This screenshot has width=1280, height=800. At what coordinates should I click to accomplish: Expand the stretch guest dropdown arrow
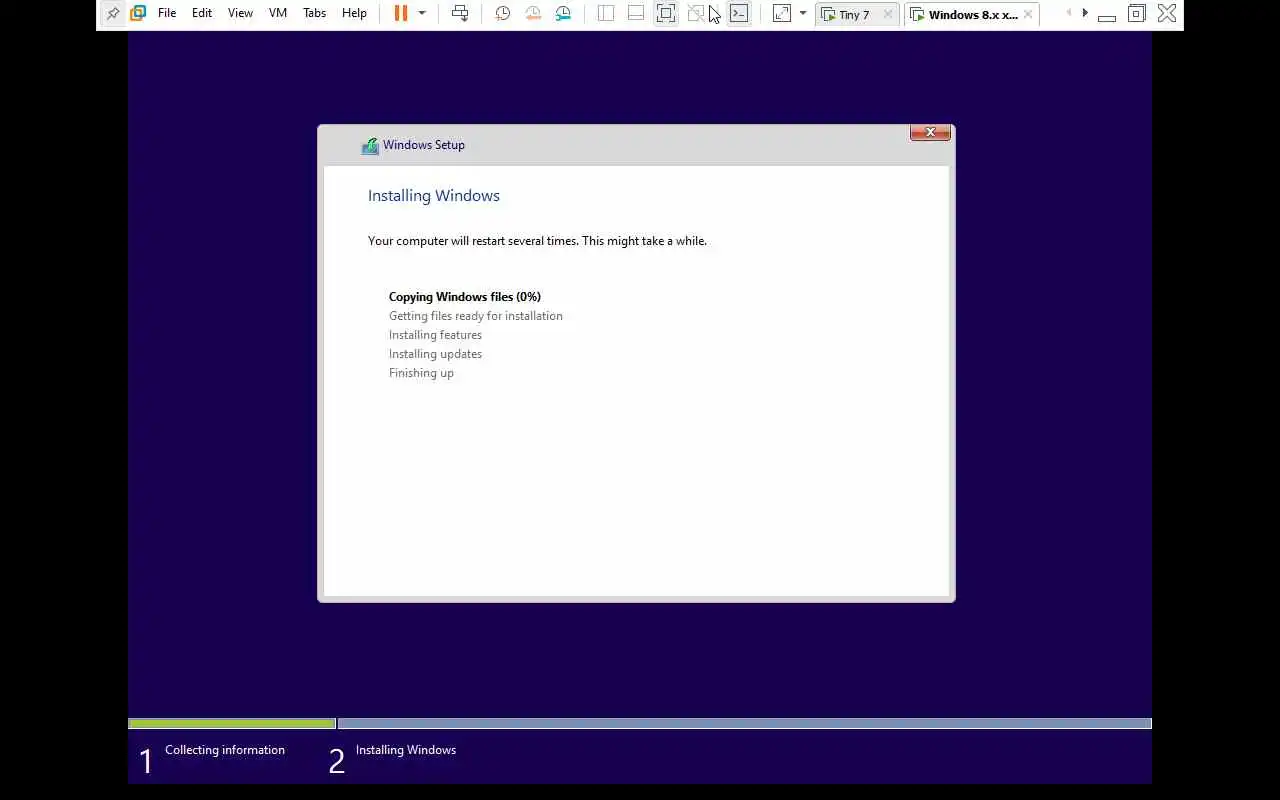802,13
